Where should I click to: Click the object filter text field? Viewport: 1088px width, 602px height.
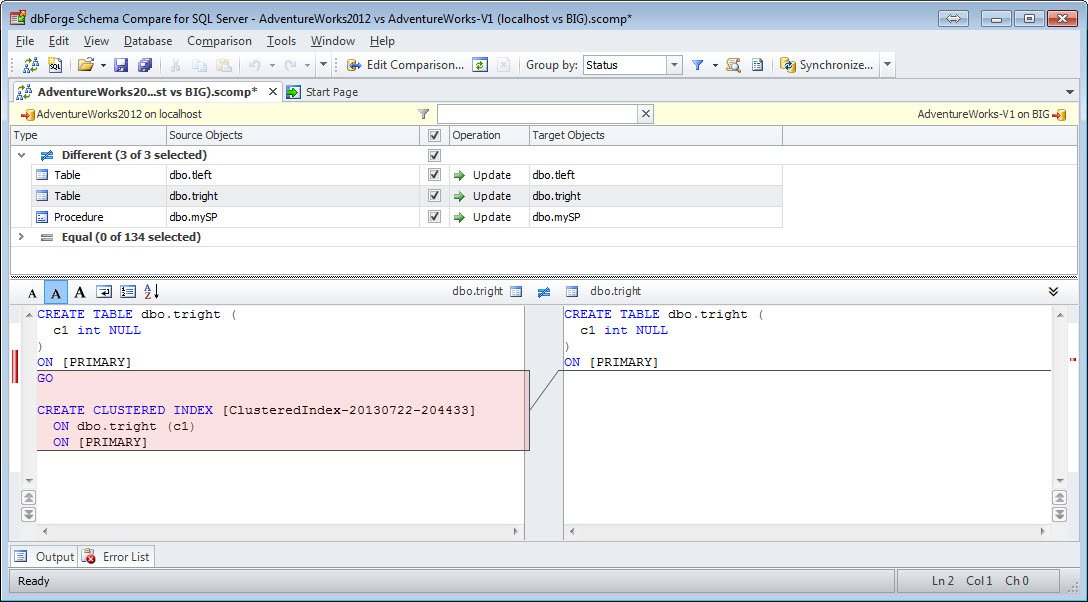[537, 114]
